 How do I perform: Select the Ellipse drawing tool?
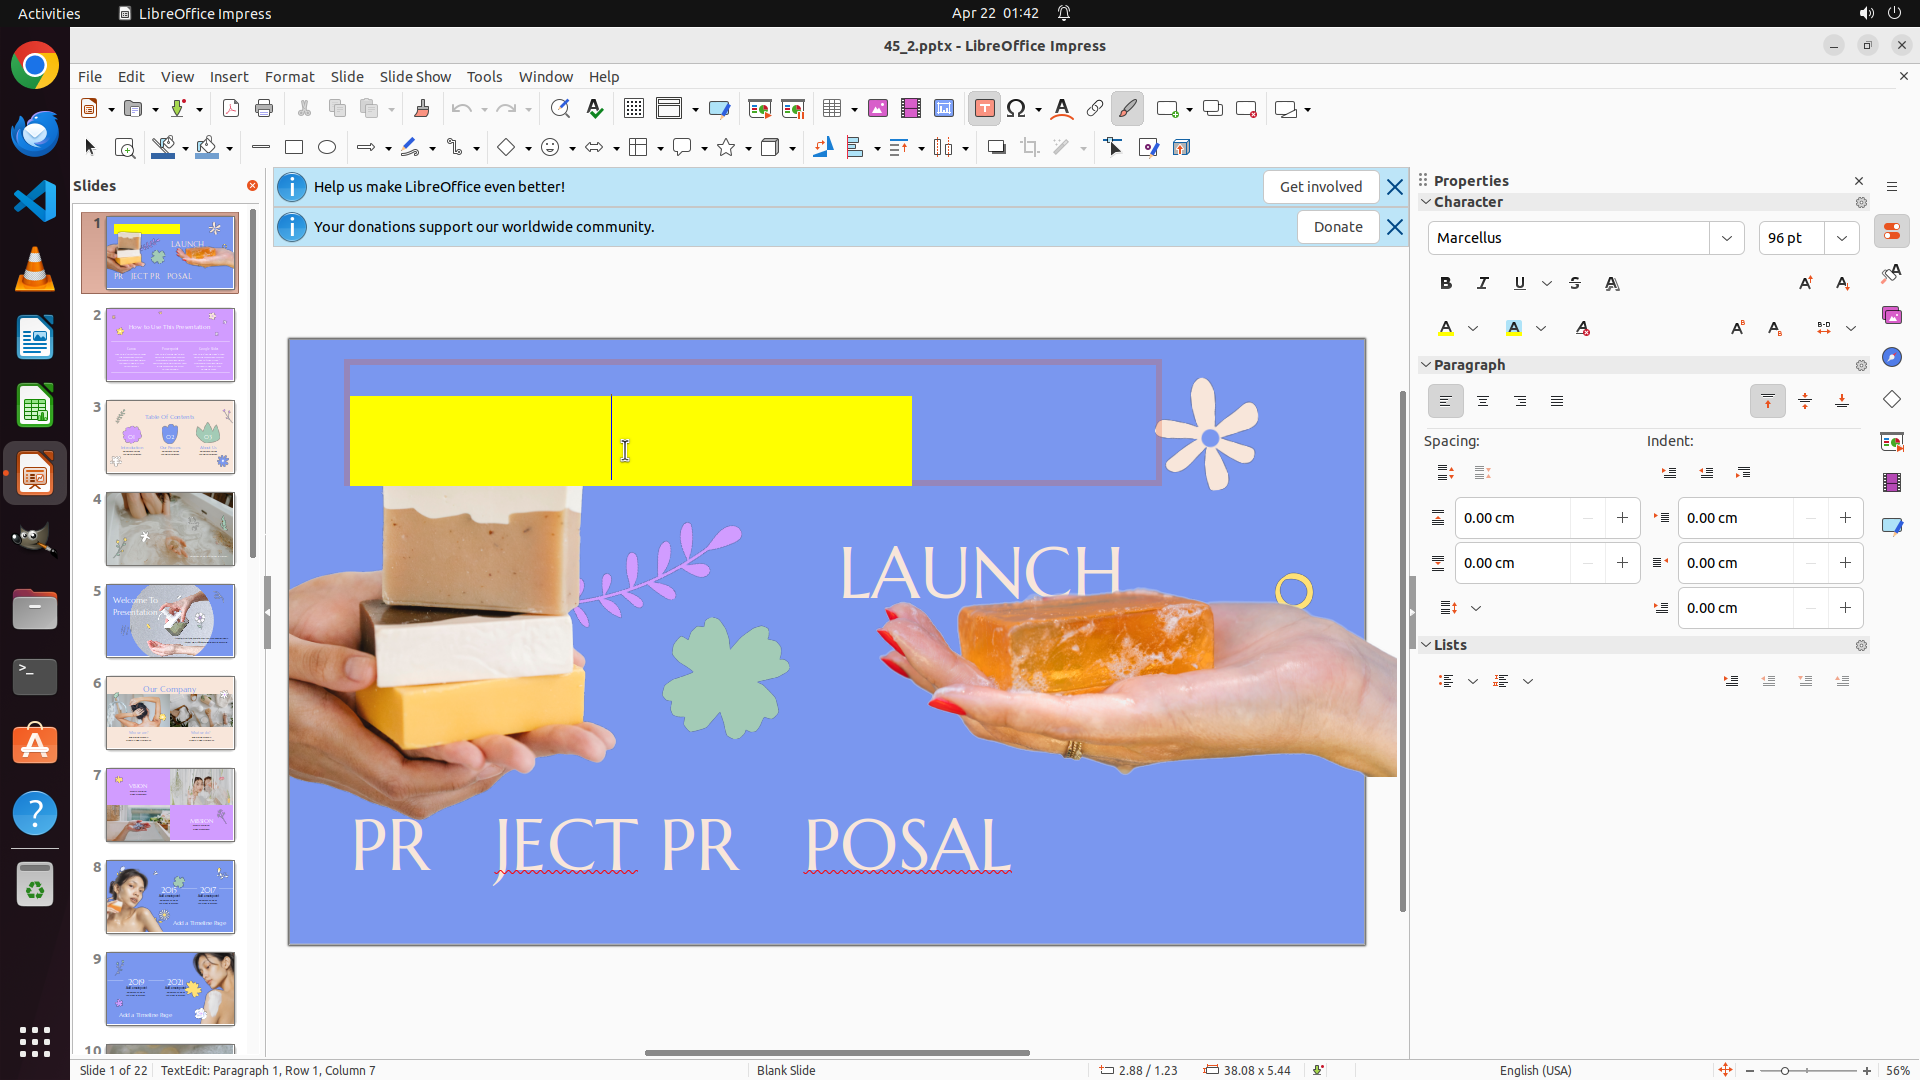tap(327, 148)
